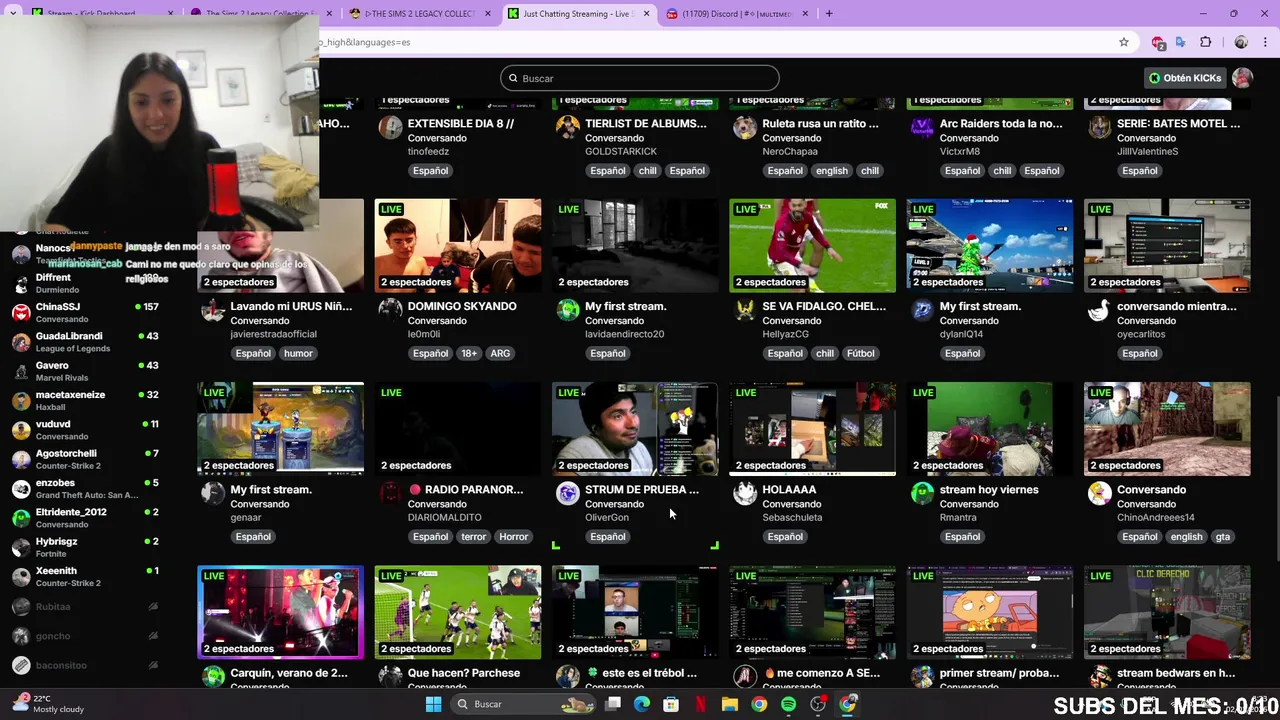Open GuadaLibrandi in followed channels sidebar
This screenshot has height=720, width=1280.
[x=86, y=342]
